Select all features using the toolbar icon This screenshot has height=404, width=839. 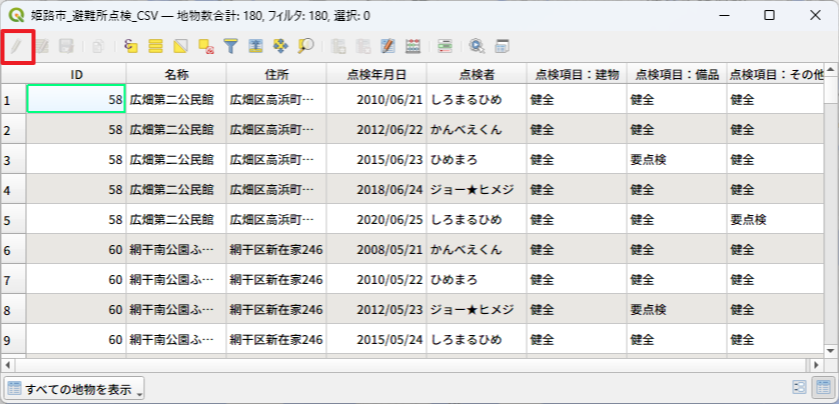(x=156, y=46)
